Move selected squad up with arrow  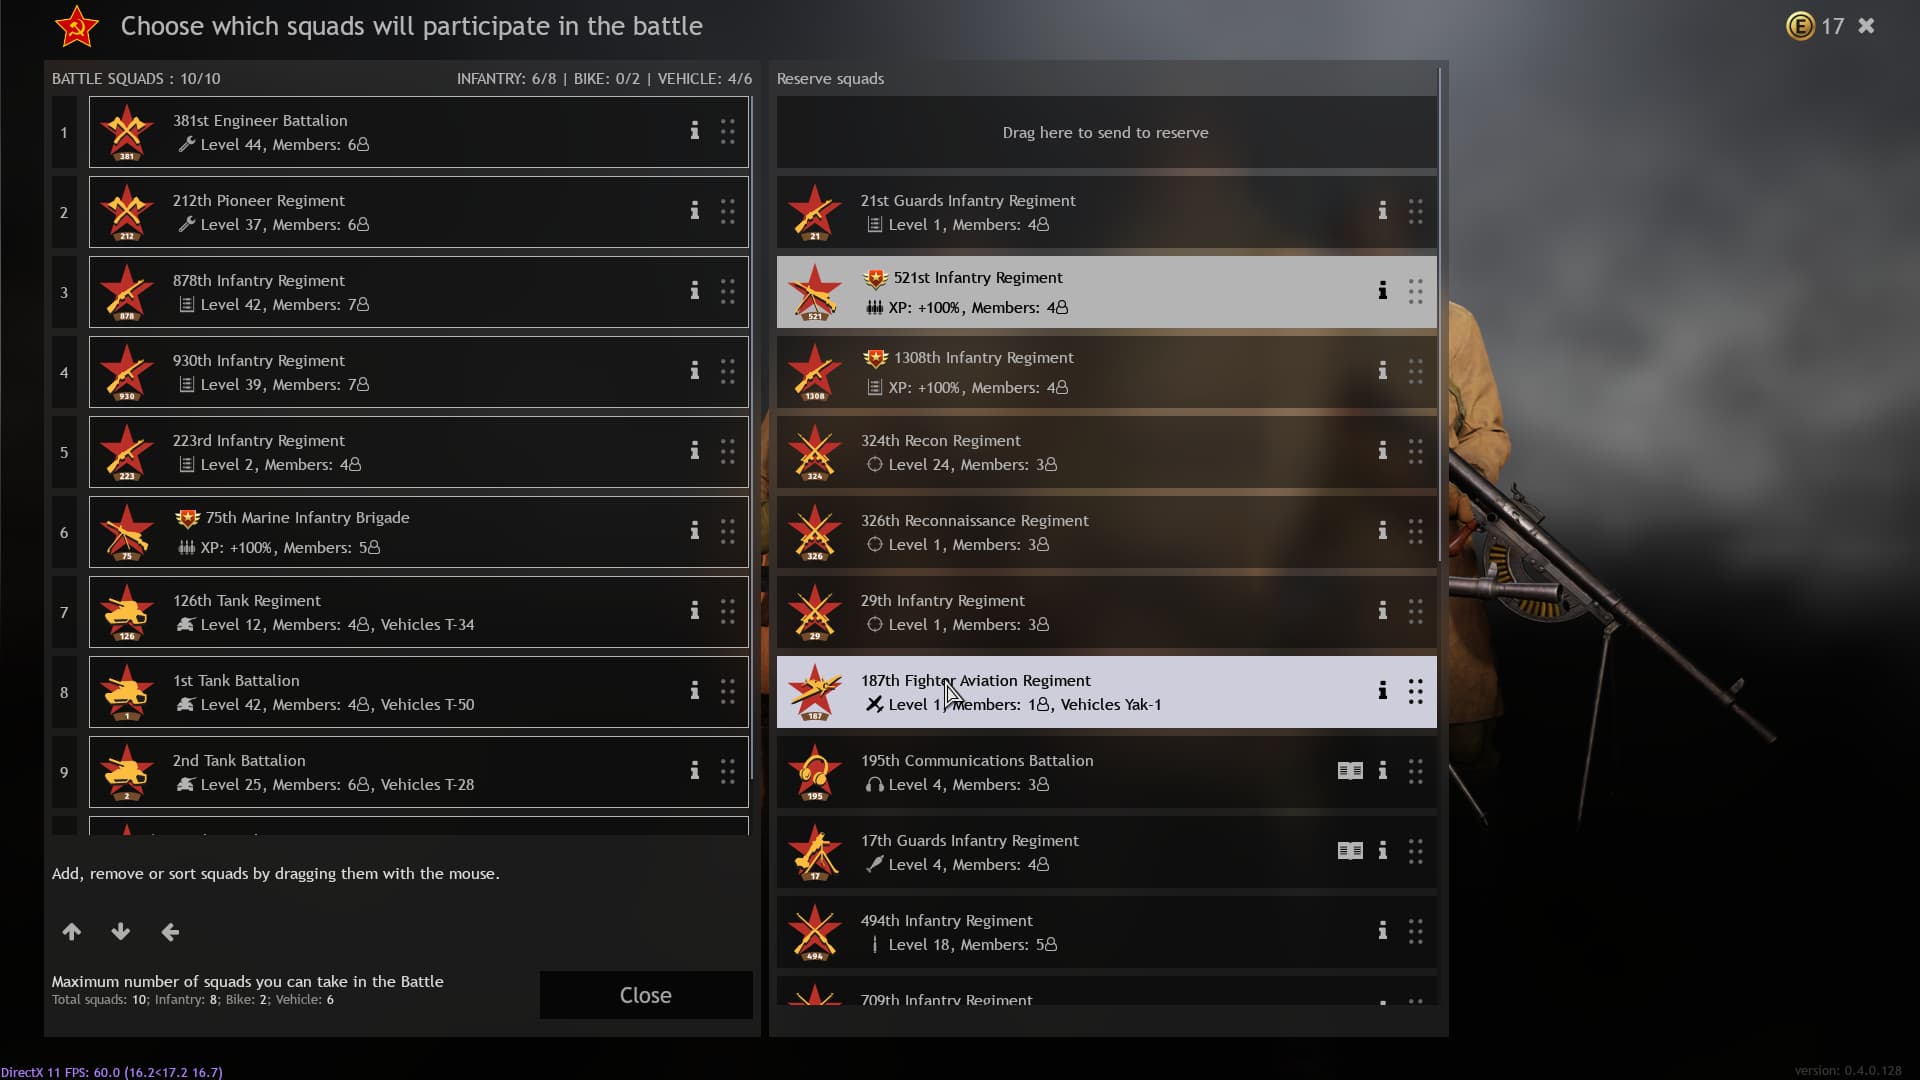72,932
